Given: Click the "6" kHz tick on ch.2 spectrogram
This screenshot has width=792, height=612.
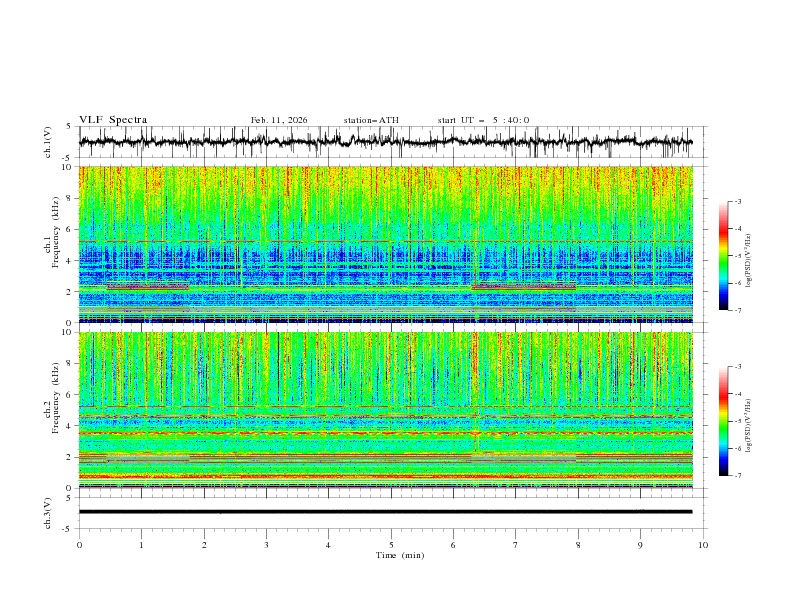Looking at the screenshot, I should (x=70, y=395).
